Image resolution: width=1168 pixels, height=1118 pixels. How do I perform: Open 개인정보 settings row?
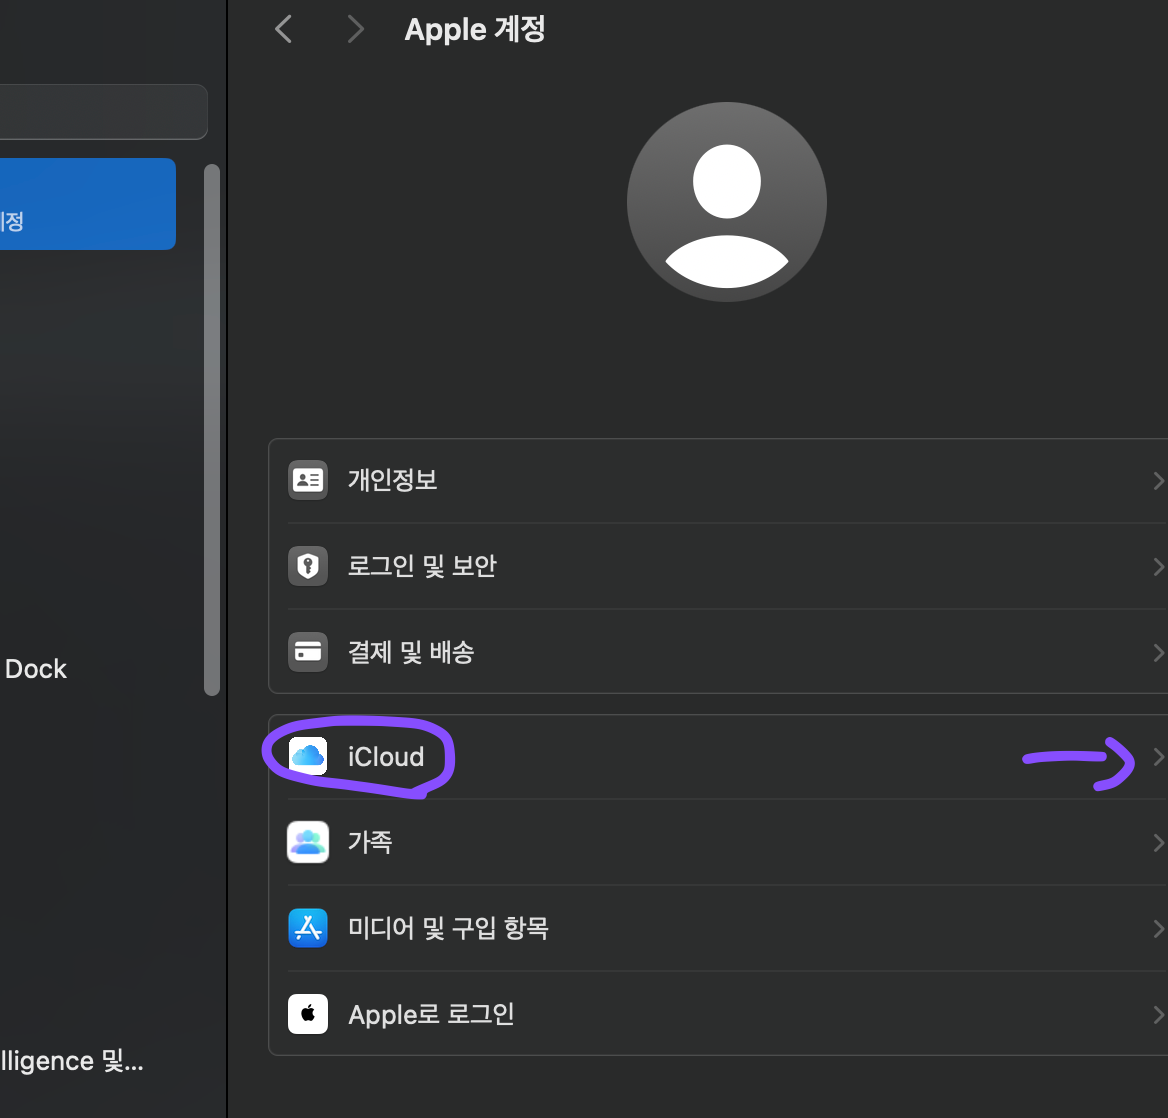coord(718,480)
